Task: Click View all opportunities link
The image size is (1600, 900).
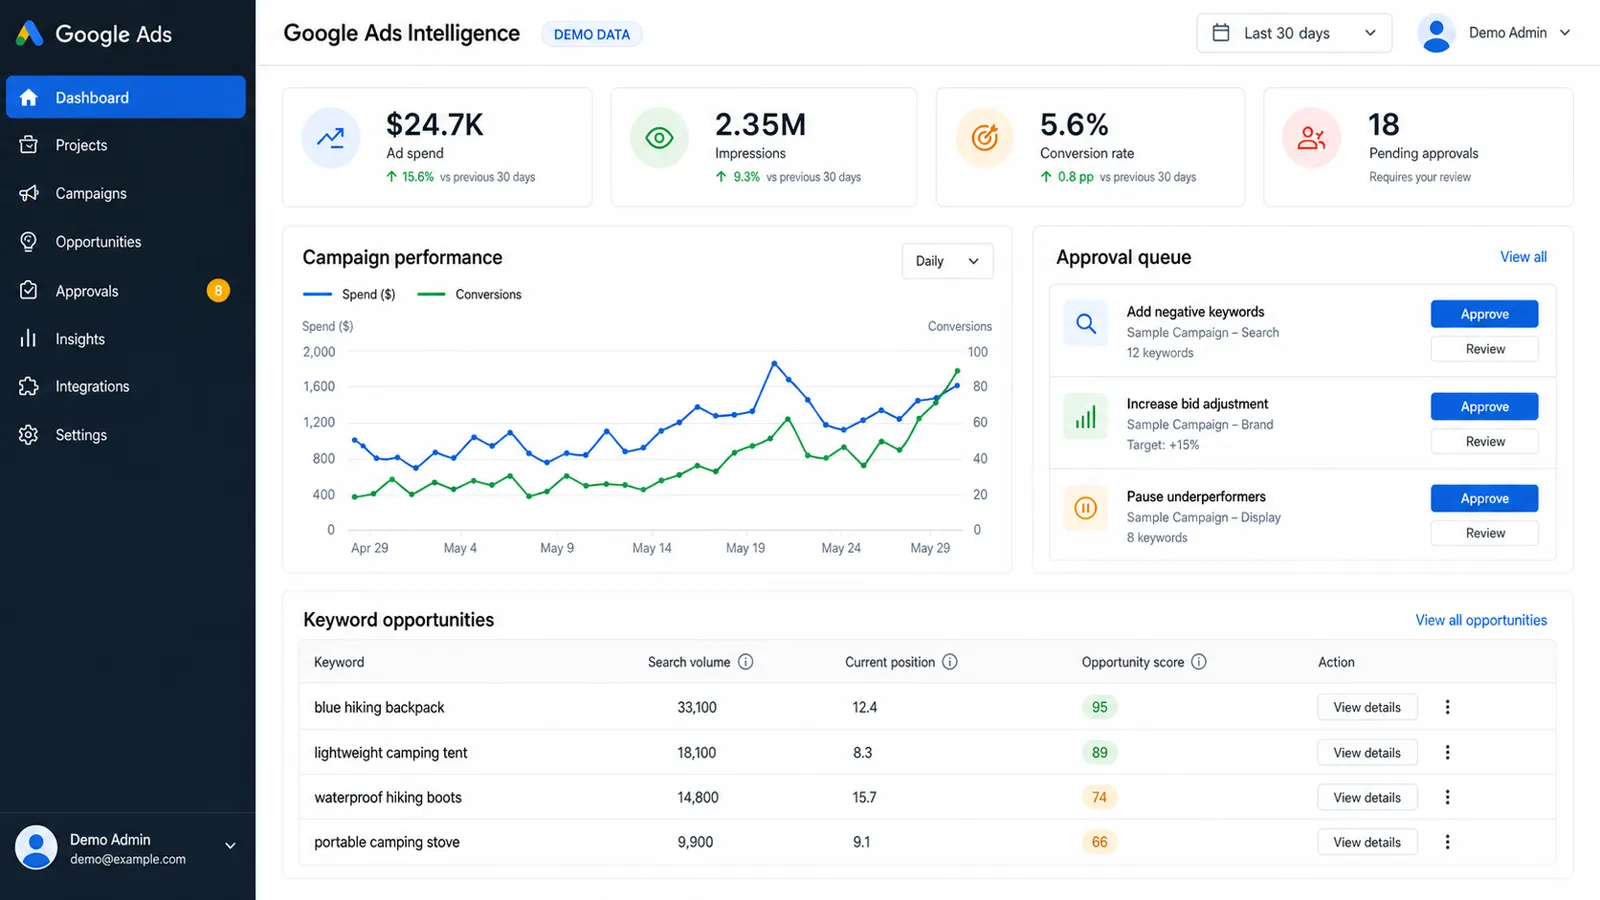Action: (1481, 620)
